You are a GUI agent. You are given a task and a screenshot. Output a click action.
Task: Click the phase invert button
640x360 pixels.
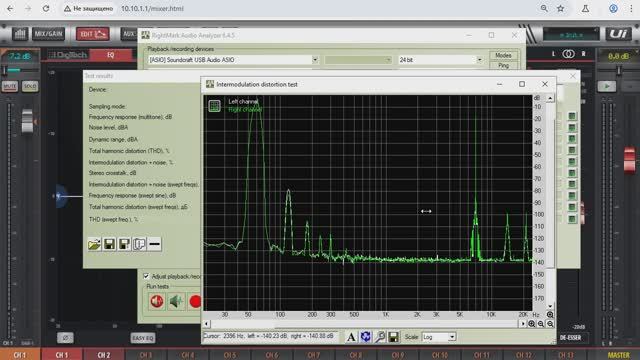[65, 338]
